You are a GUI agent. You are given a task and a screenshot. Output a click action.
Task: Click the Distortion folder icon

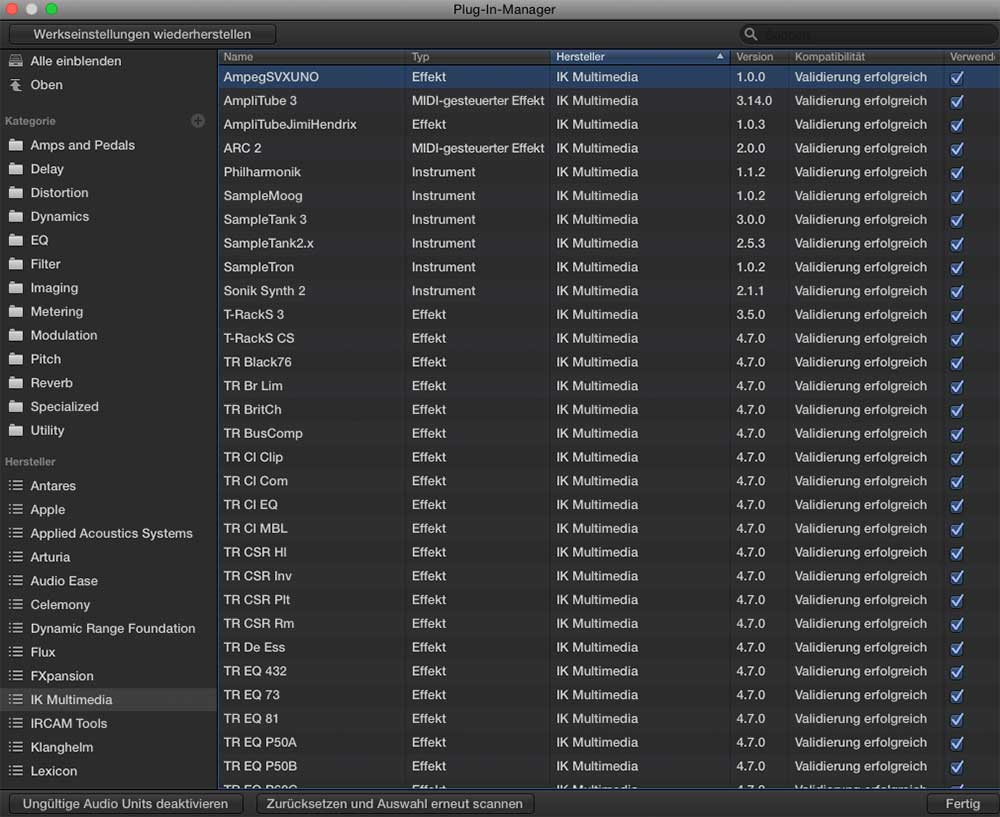15,193
